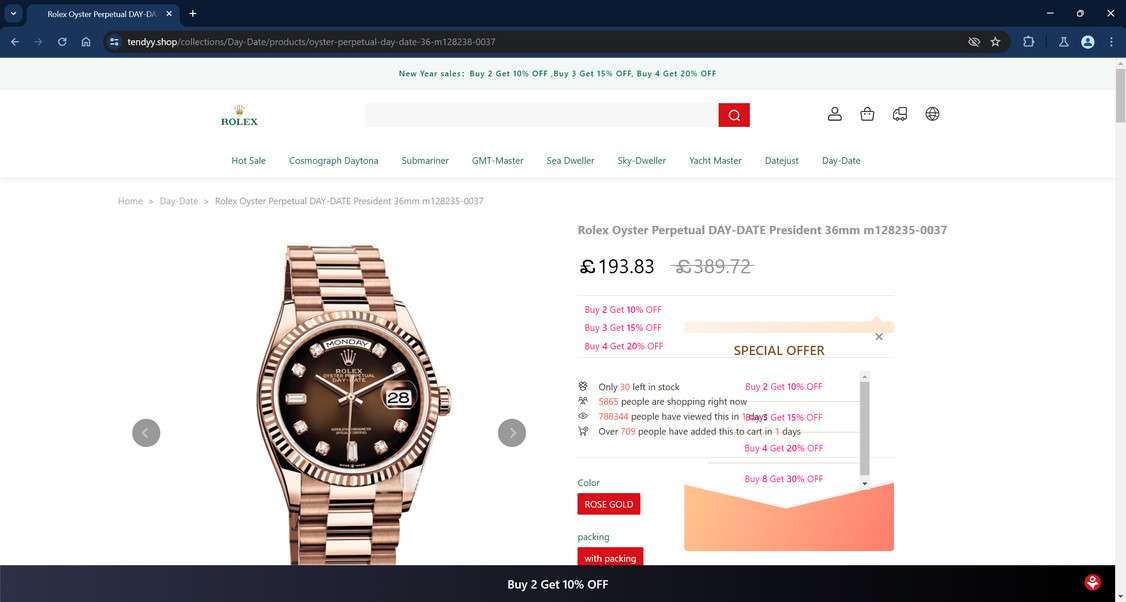Open the shopping basket icon

pos(867,114)
